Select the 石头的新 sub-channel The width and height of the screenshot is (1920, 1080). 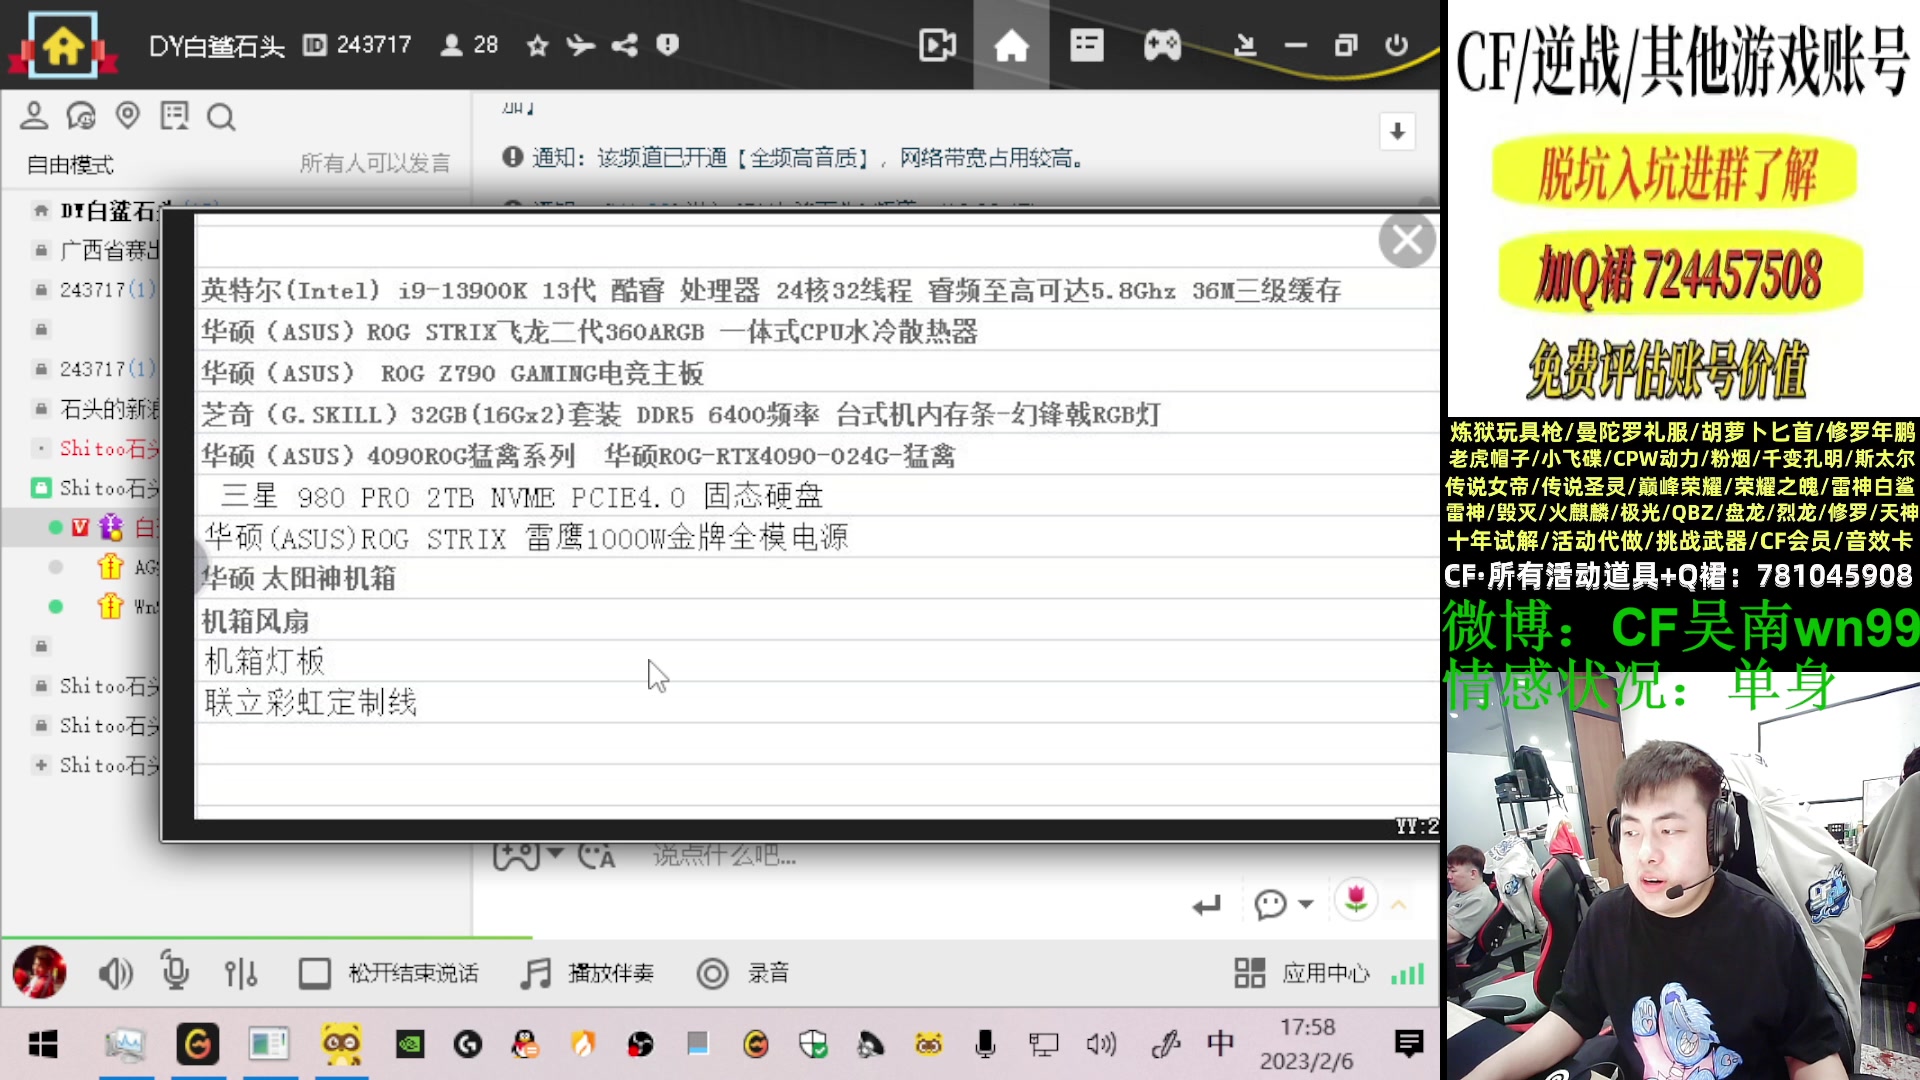coord(108,409)
